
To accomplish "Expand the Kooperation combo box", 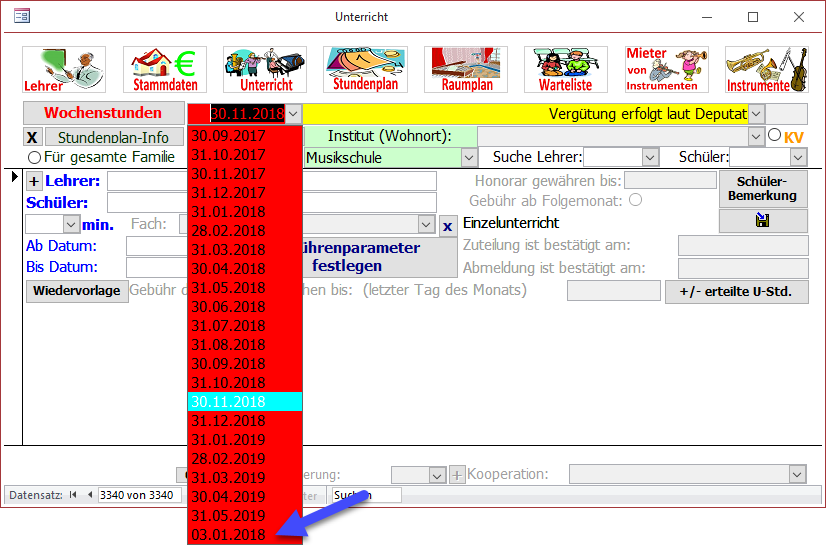I will pos(797,474).
